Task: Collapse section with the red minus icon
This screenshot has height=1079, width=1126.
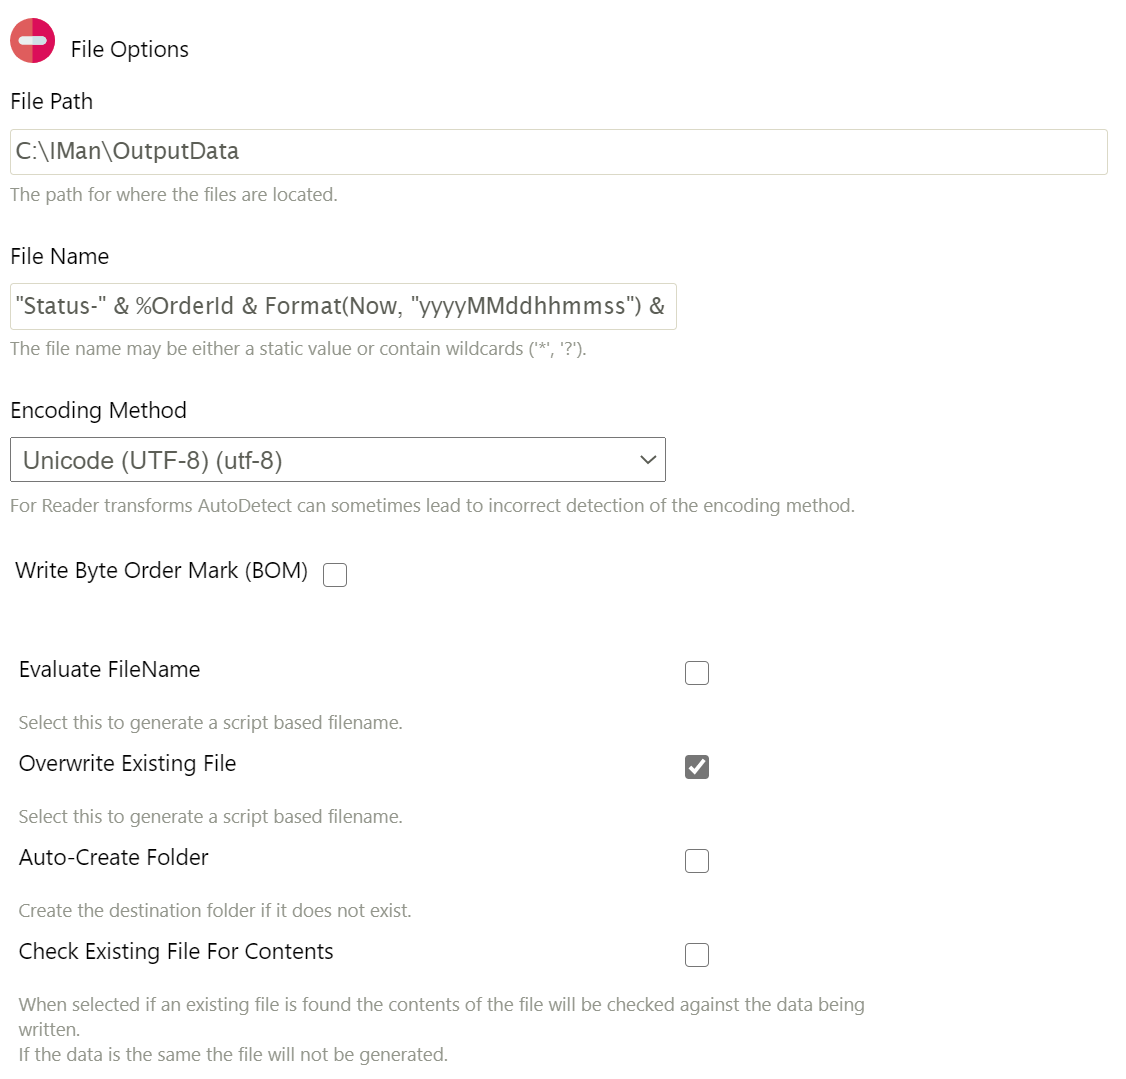Action: [x=32, y=41]
